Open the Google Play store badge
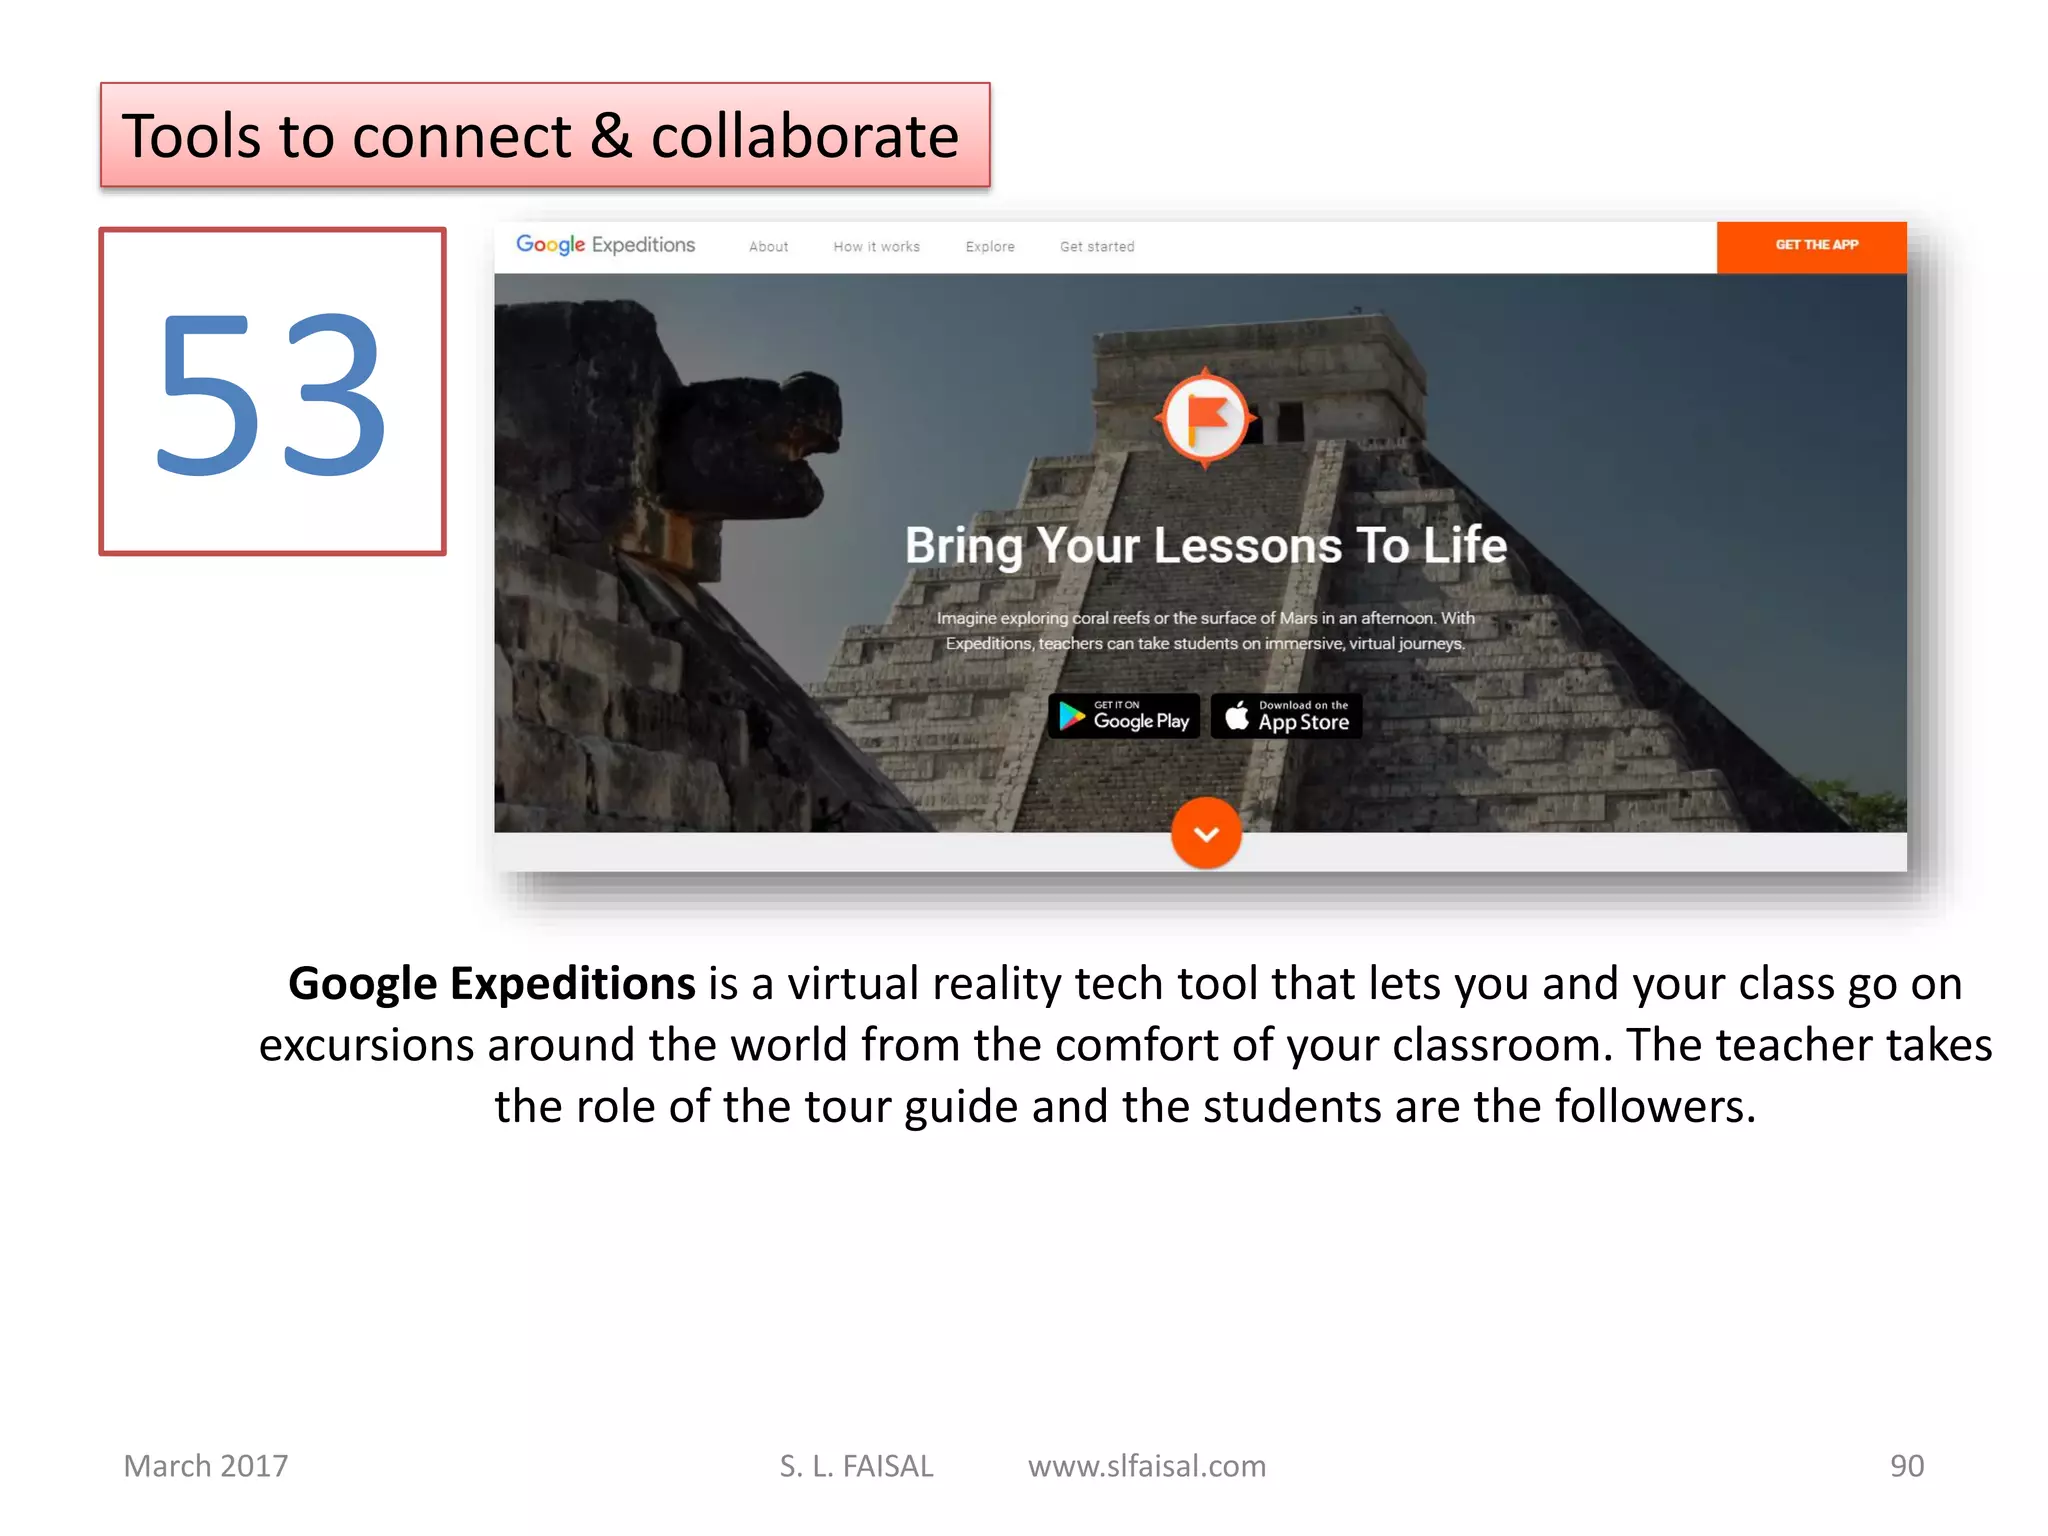 [1123, 716]
